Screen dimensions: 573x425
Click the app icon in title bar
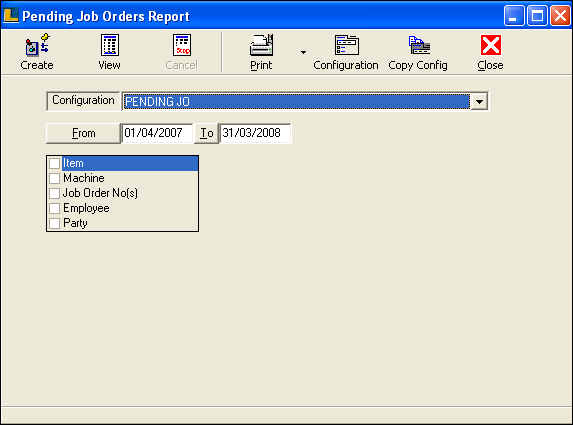(11, 16)
